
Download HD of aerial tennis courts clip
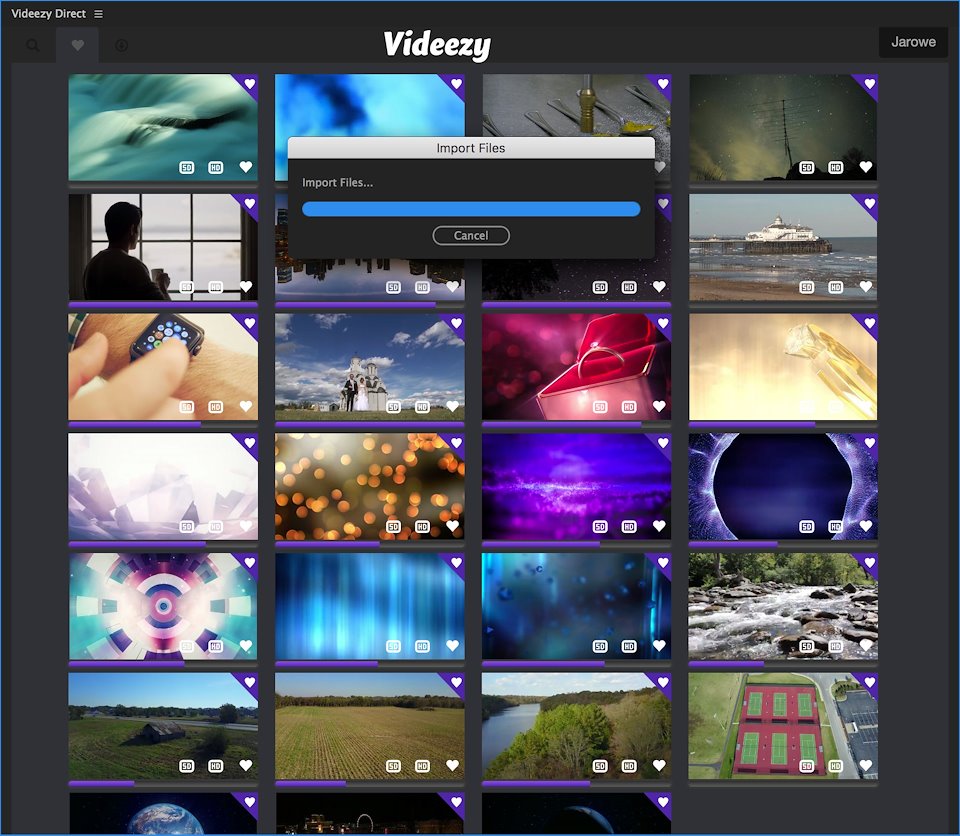[x=836, y=766]
